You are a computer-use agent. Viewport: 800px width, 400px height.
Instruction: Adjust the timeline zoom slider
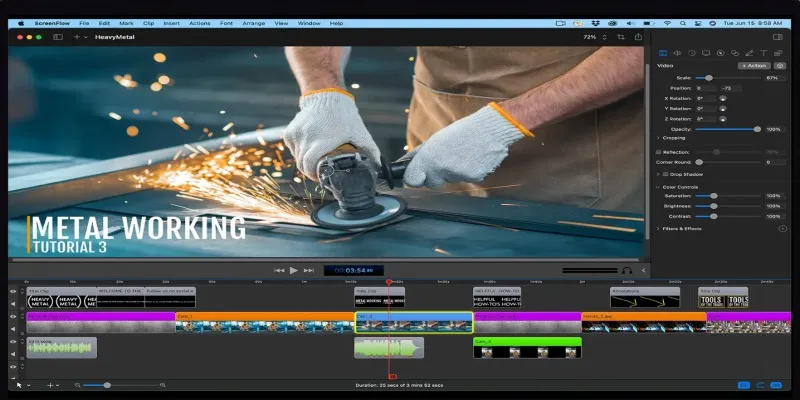pyautogui.click(x=121, y=385)
